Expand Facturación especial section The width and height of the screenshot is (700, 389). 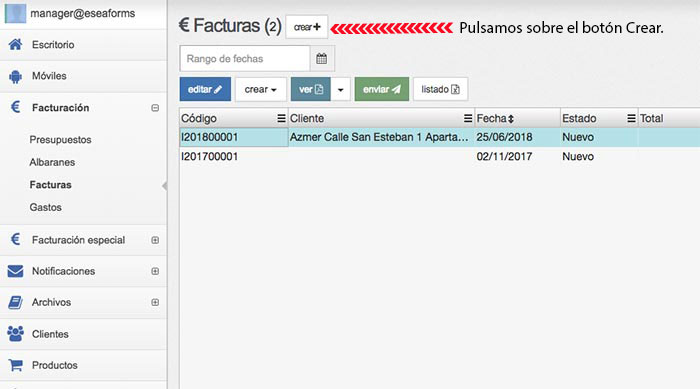155,240
